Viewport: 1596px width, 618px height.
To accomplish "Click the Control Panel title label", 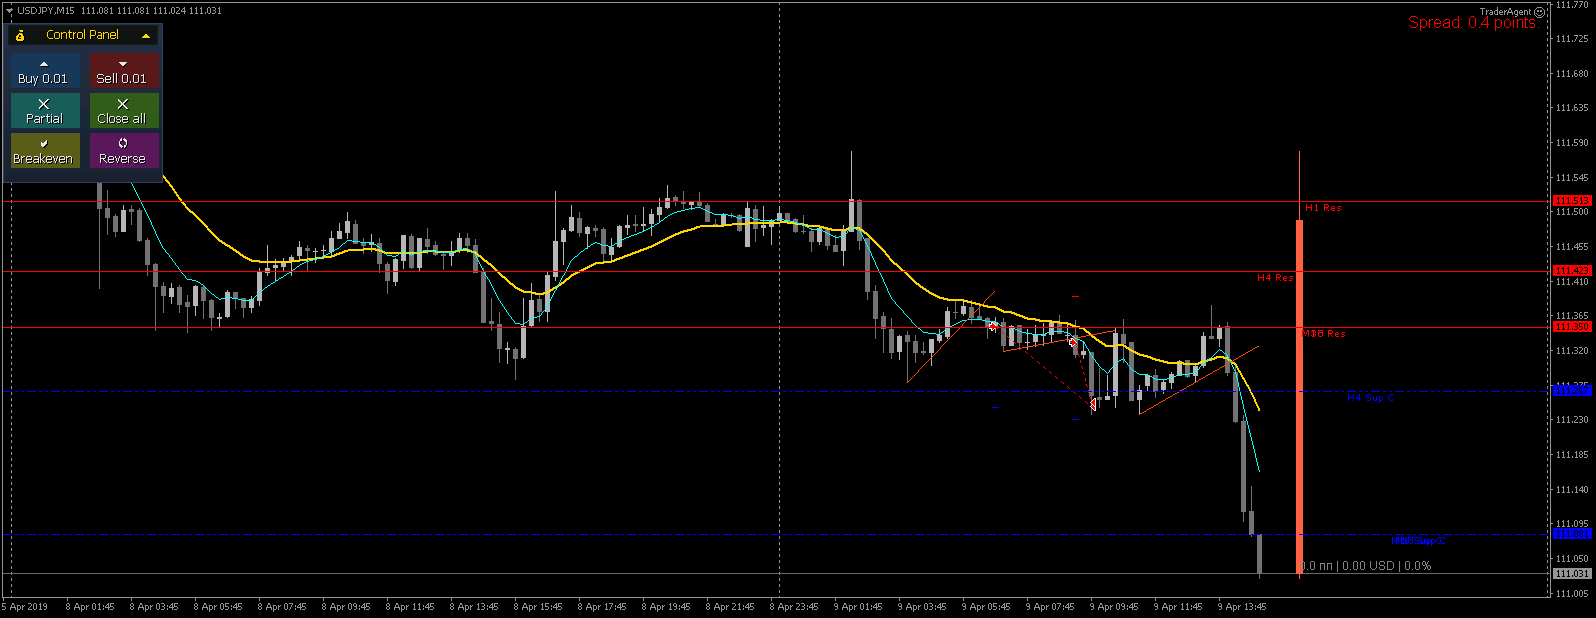I will pyautogui.click(x=82, y=35).
